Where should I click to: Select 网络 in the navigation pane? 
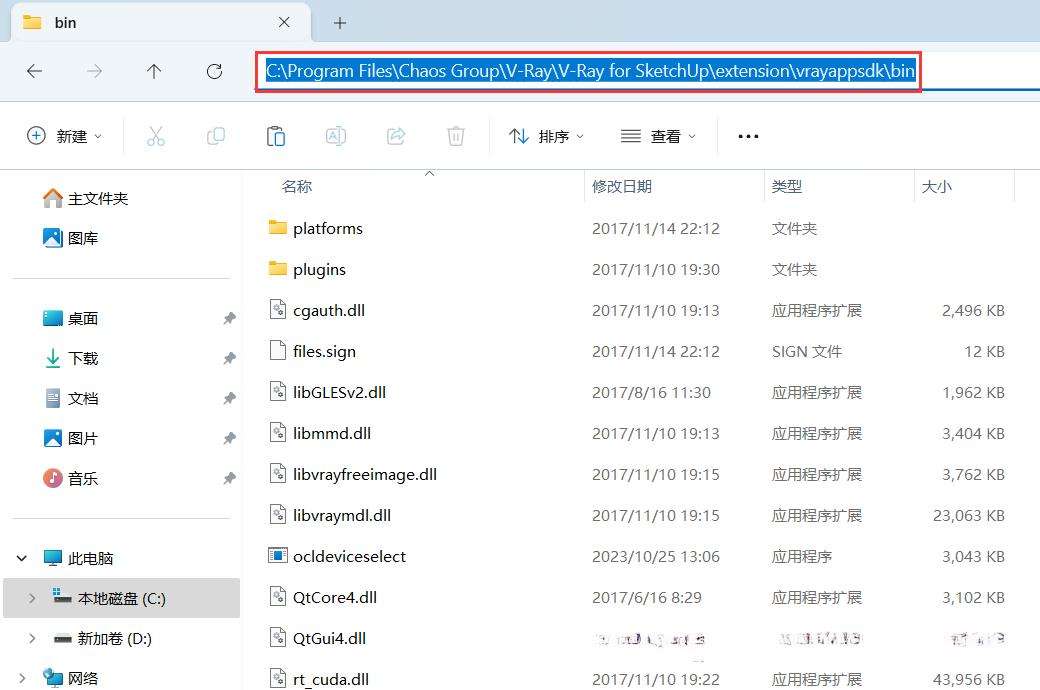(70, 678)
